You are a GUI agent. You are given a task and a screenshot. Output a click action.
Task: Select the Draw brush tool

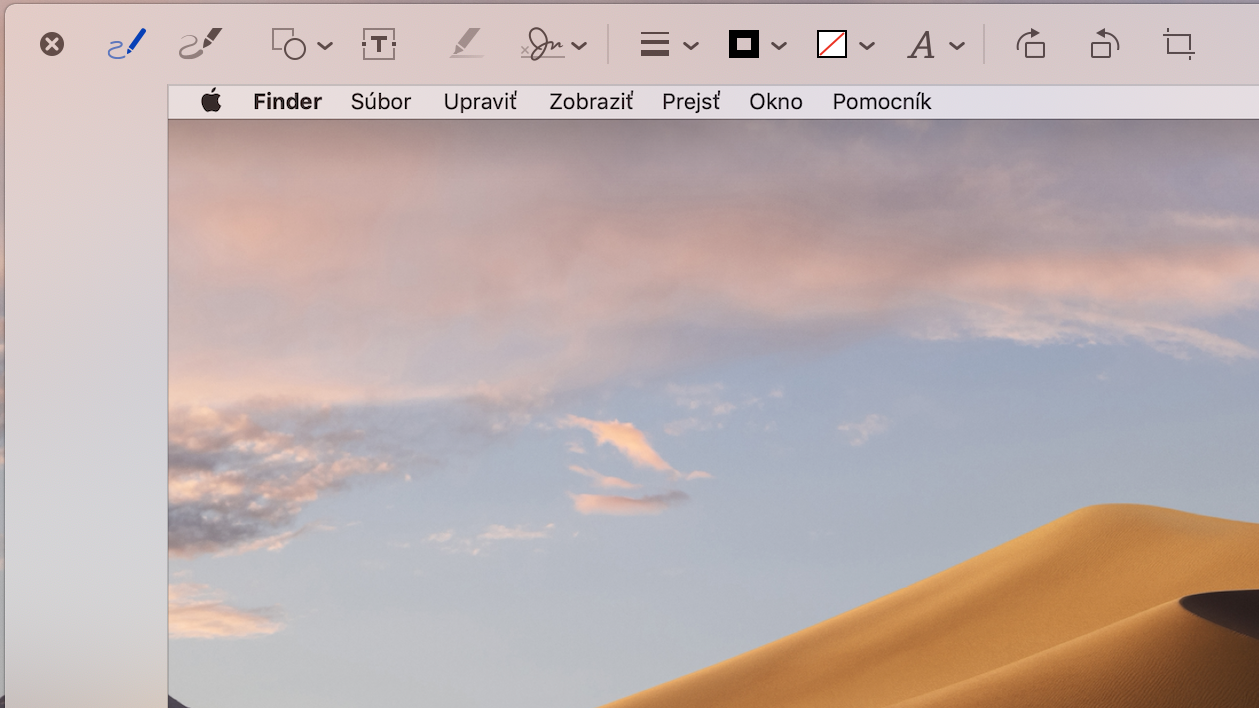click(200, 44)
